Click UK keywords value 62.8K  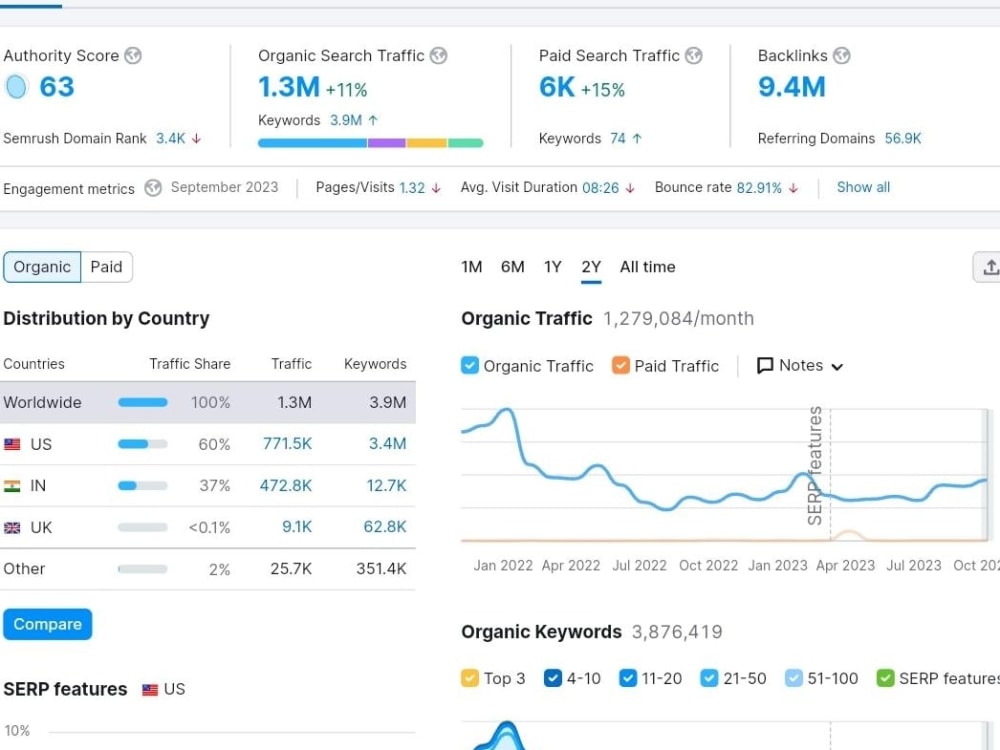click(x=385, y=527)
